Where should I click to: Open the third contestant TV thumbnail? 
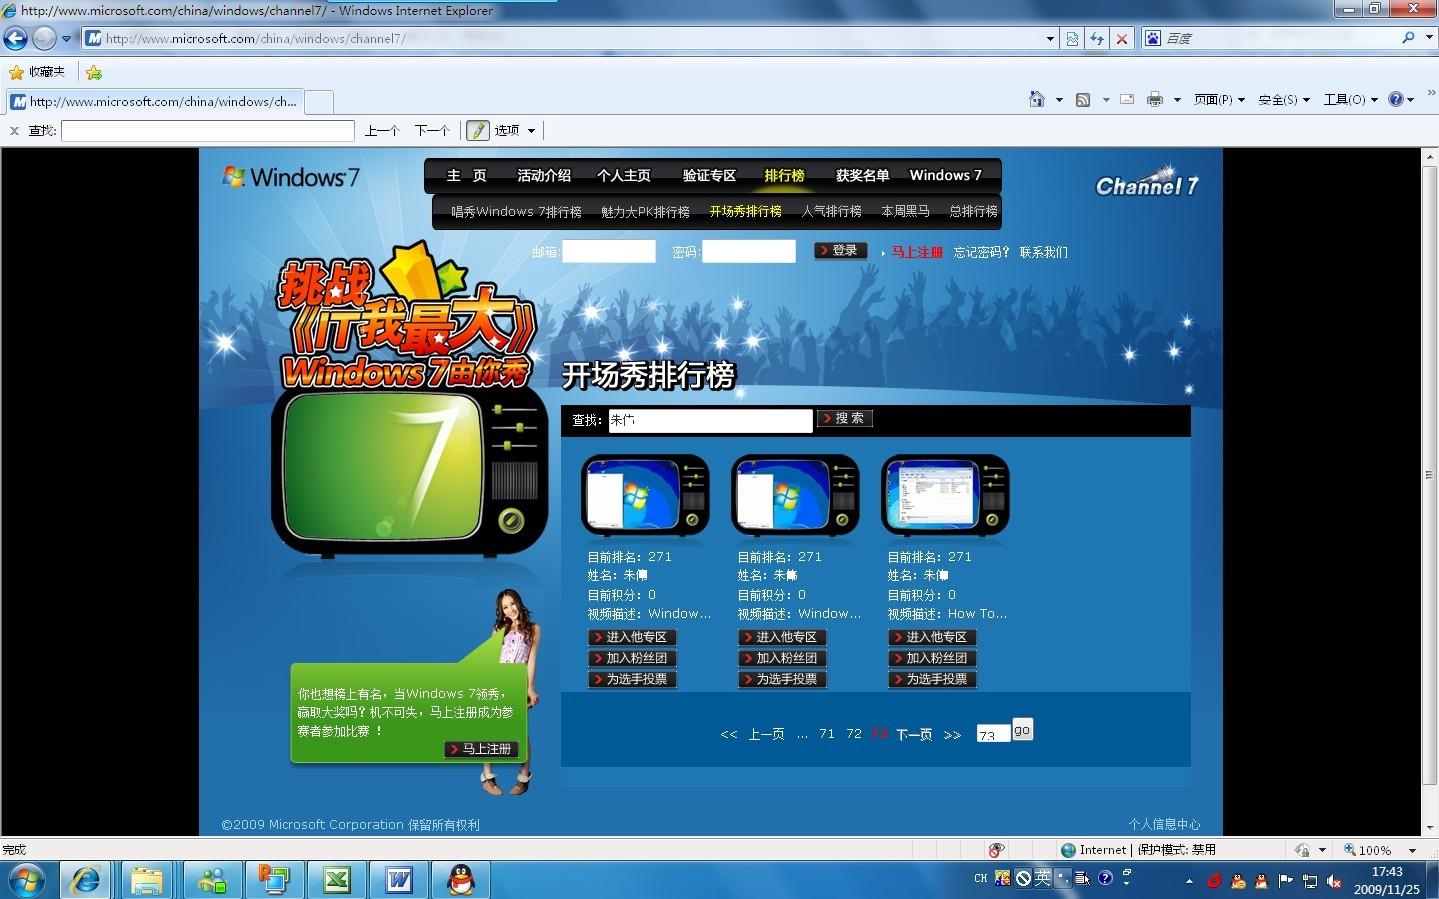(x=945, y=496)
